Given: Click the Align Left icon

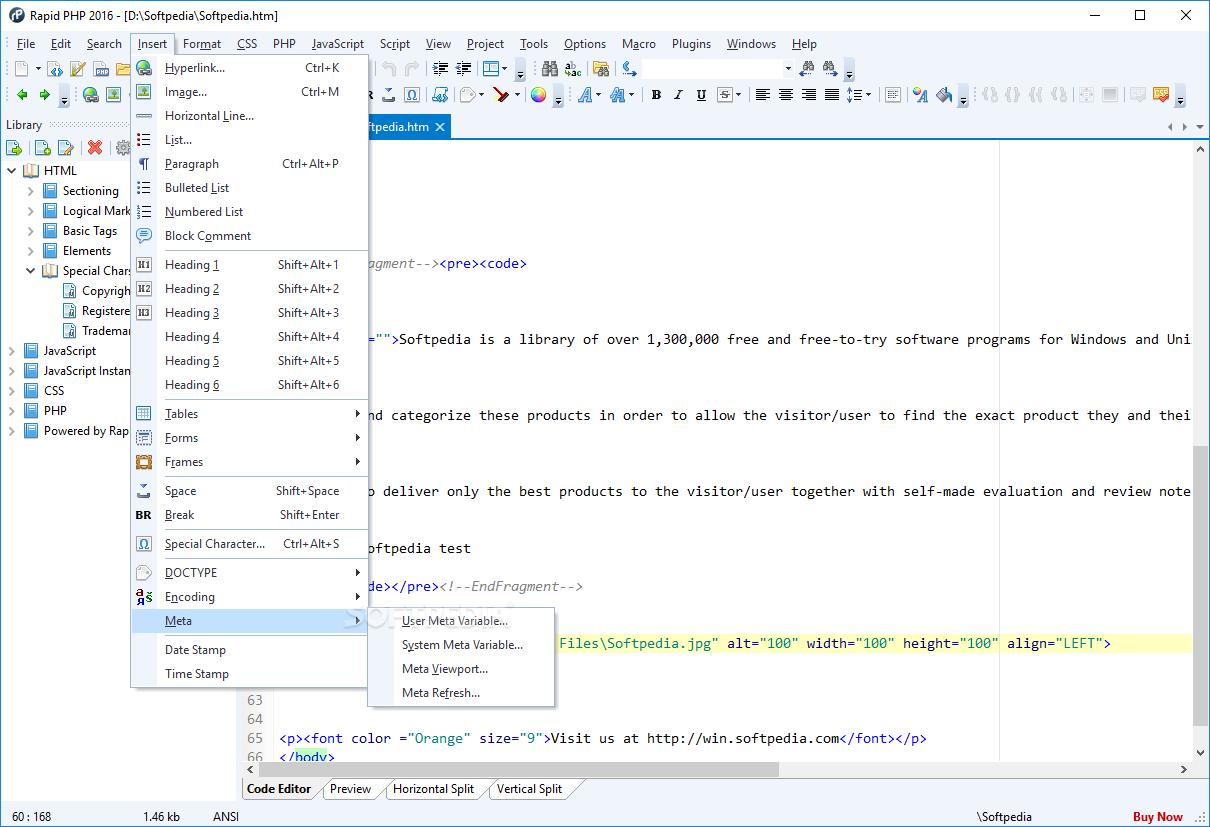Looking at the screenshot, I should point(763,95).
